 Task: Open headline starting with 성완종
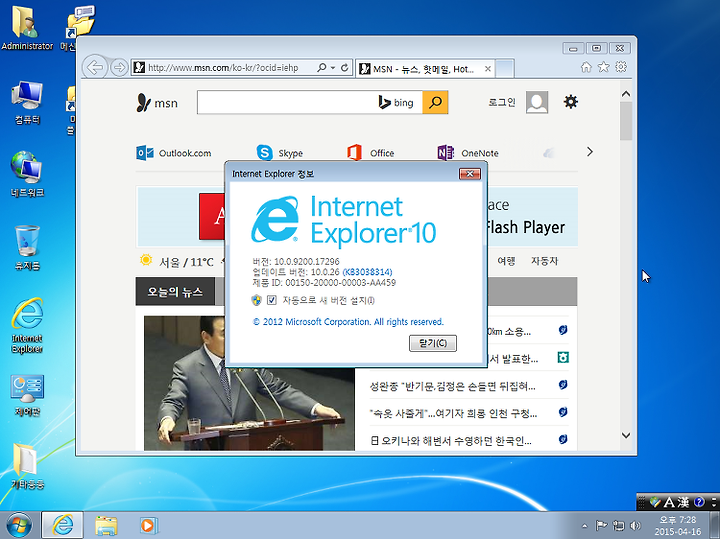click(x=453, y=387)
